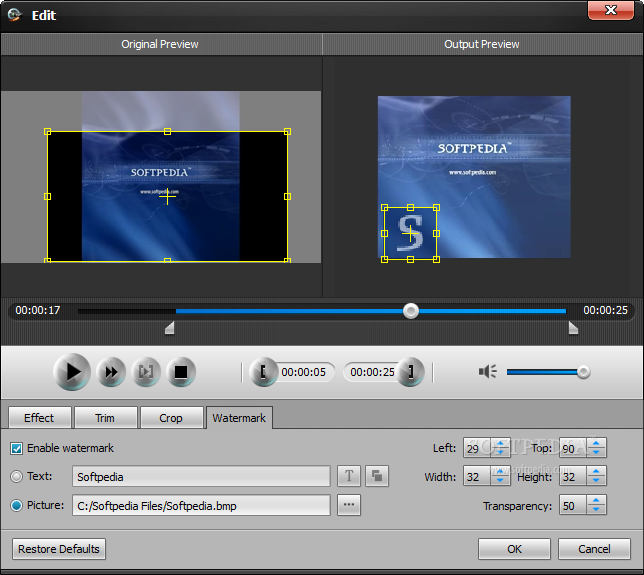Viewport: 644px width, 575px height.
Task: Click the Top position value field
Action: 573,448
